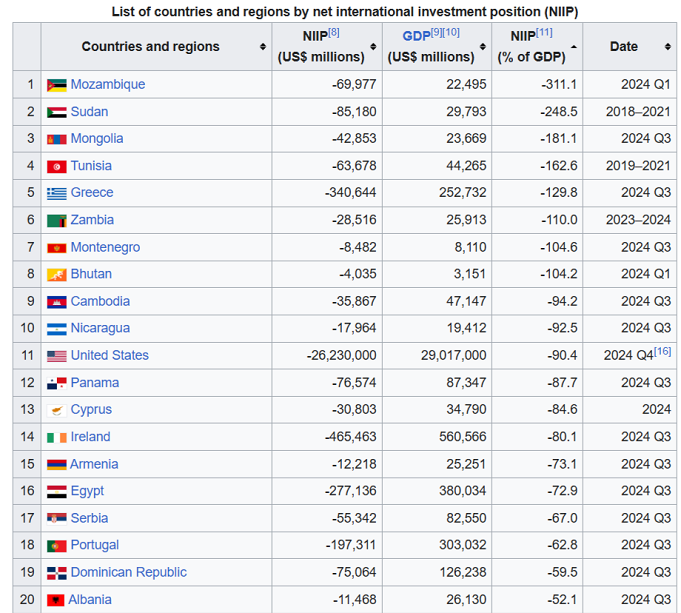Click the table caption about NIIP list
The height and width of the screenshot is (613, 681).
(x=345, y=12)
